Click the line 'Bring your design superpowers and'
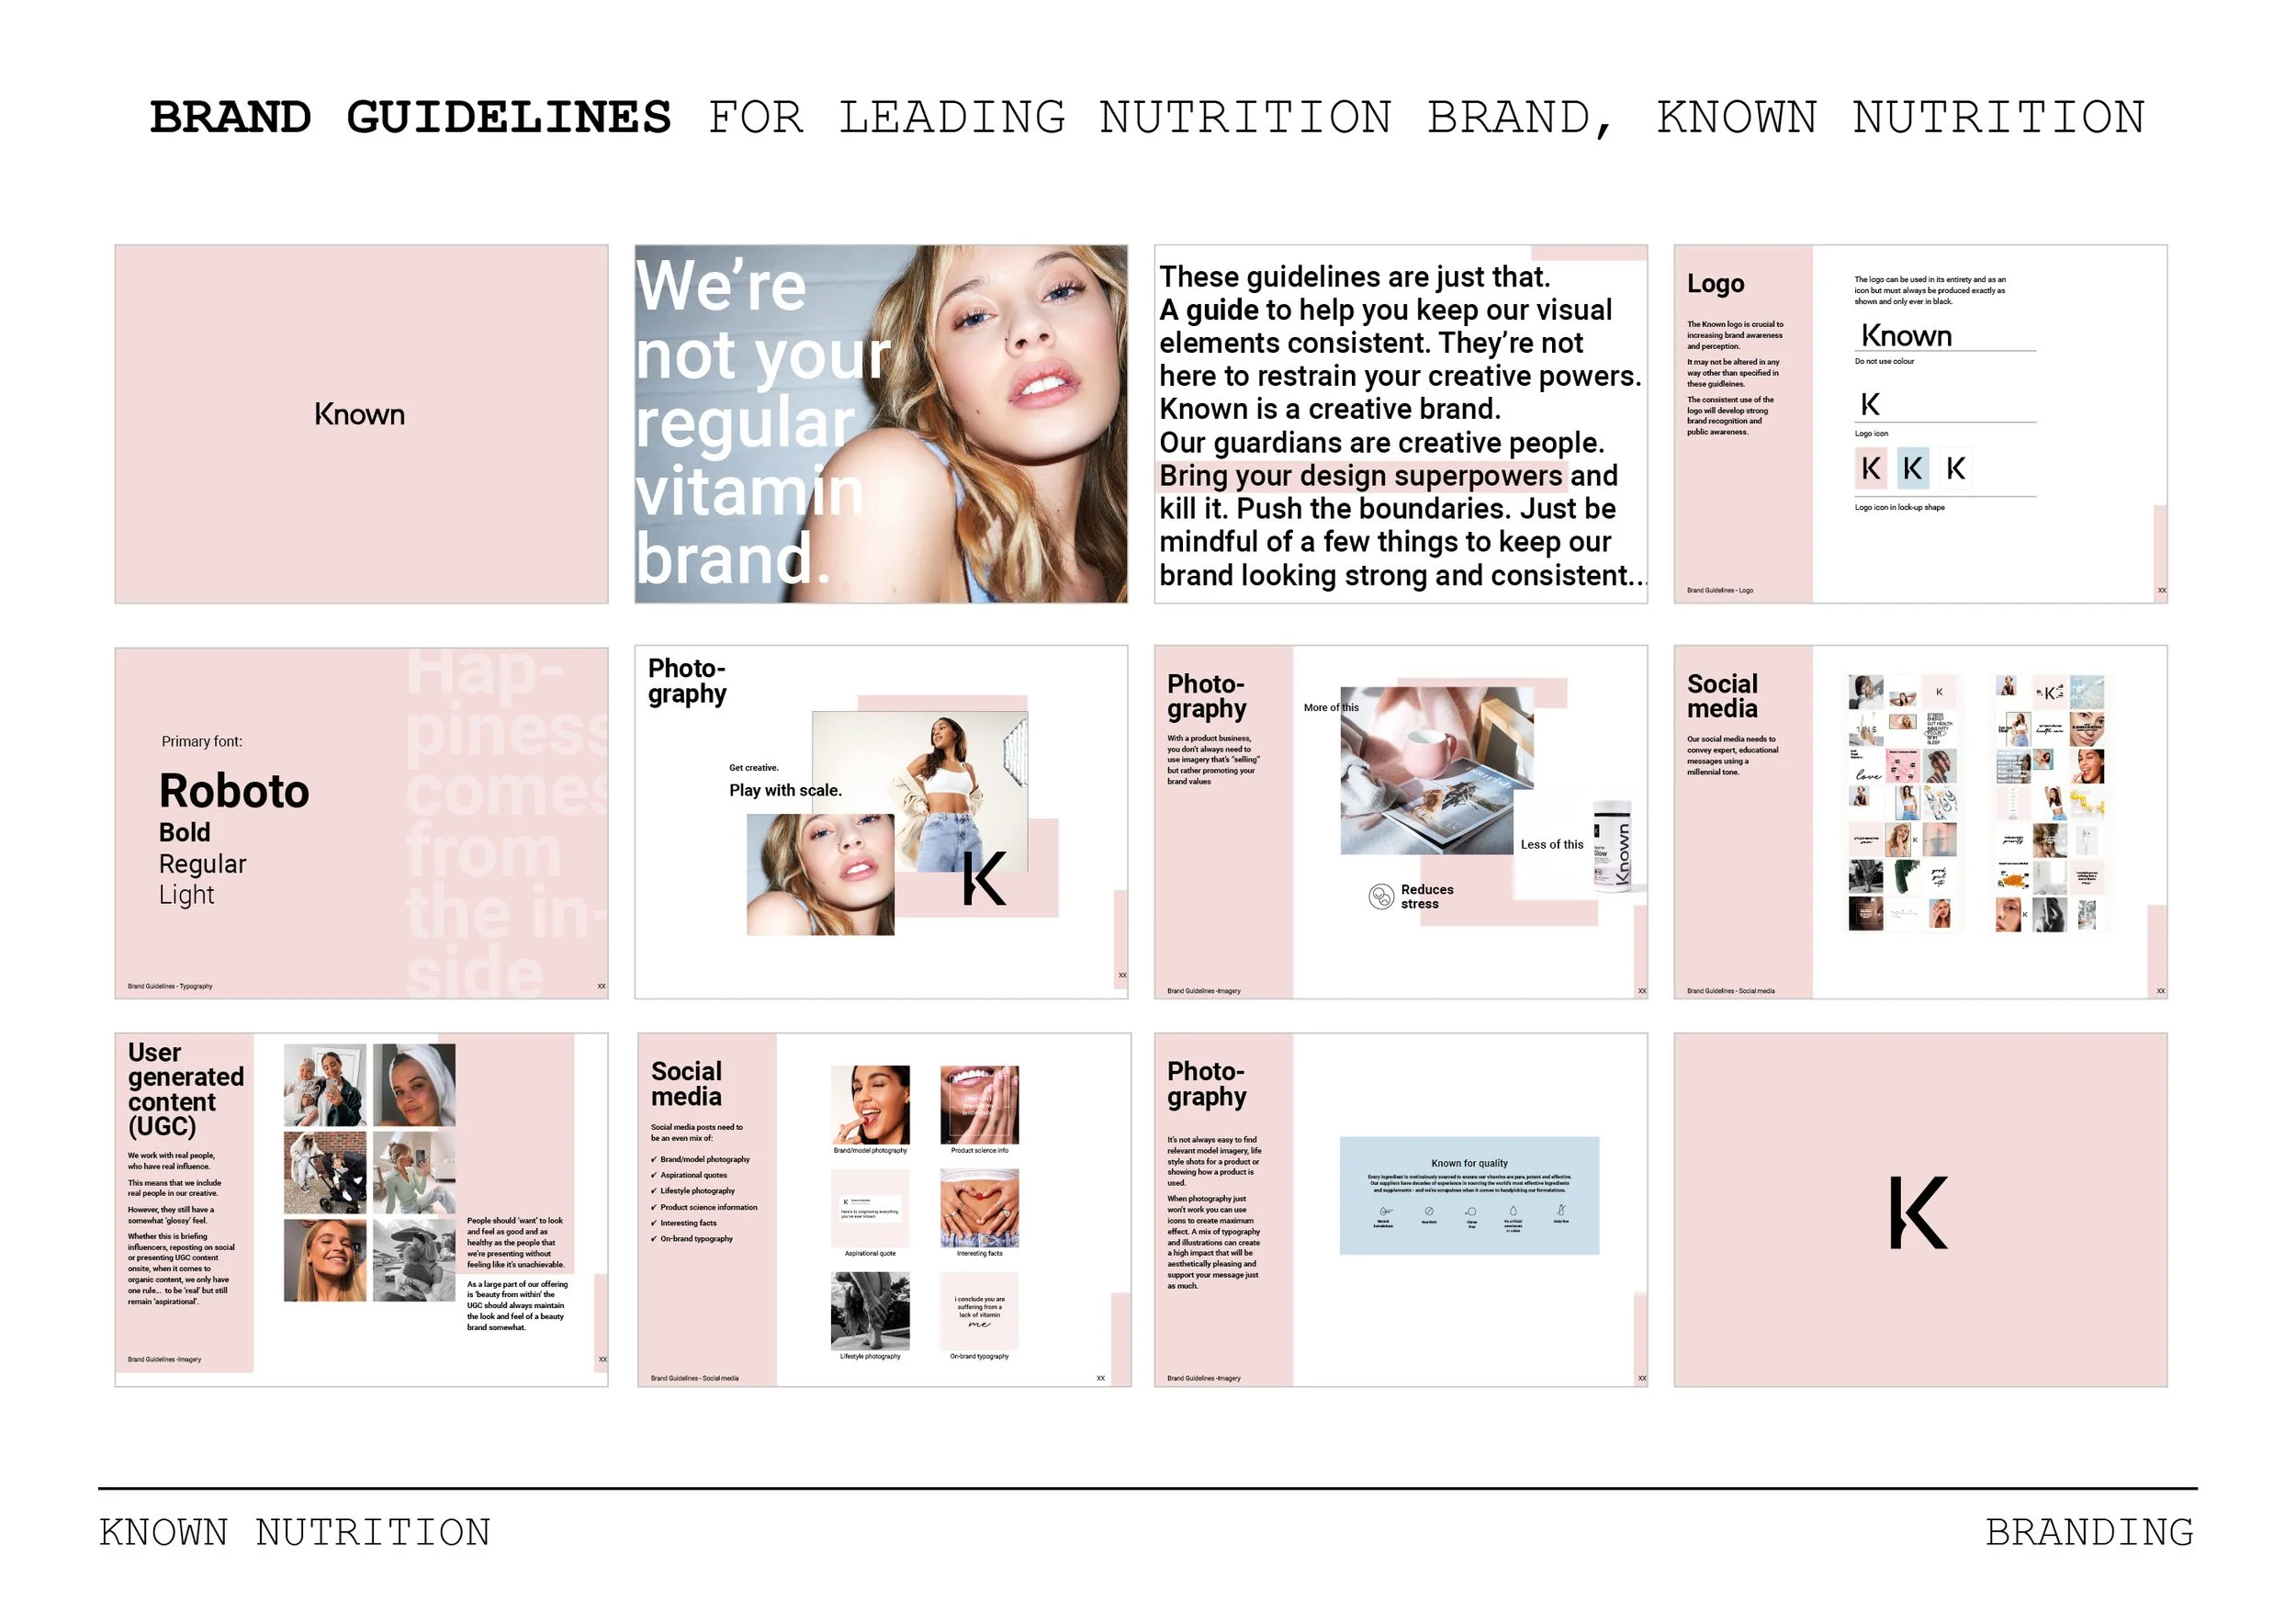Image resolution: width=2296 pixels, height=1624 pixels. coord(1387,476)
